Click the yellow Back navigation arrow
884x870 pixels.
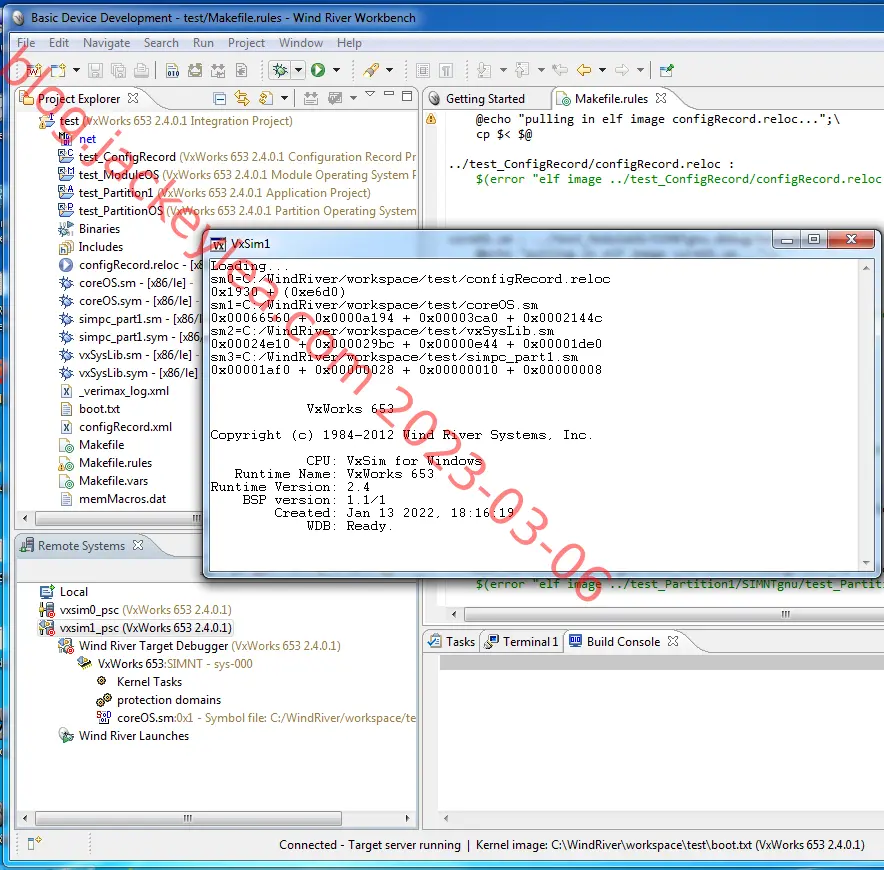click(584, 70)
